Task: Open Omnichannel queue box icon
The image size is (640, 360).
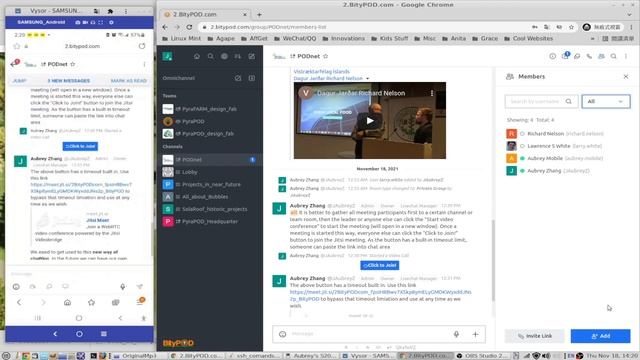Action: click(x=251, y=78)
